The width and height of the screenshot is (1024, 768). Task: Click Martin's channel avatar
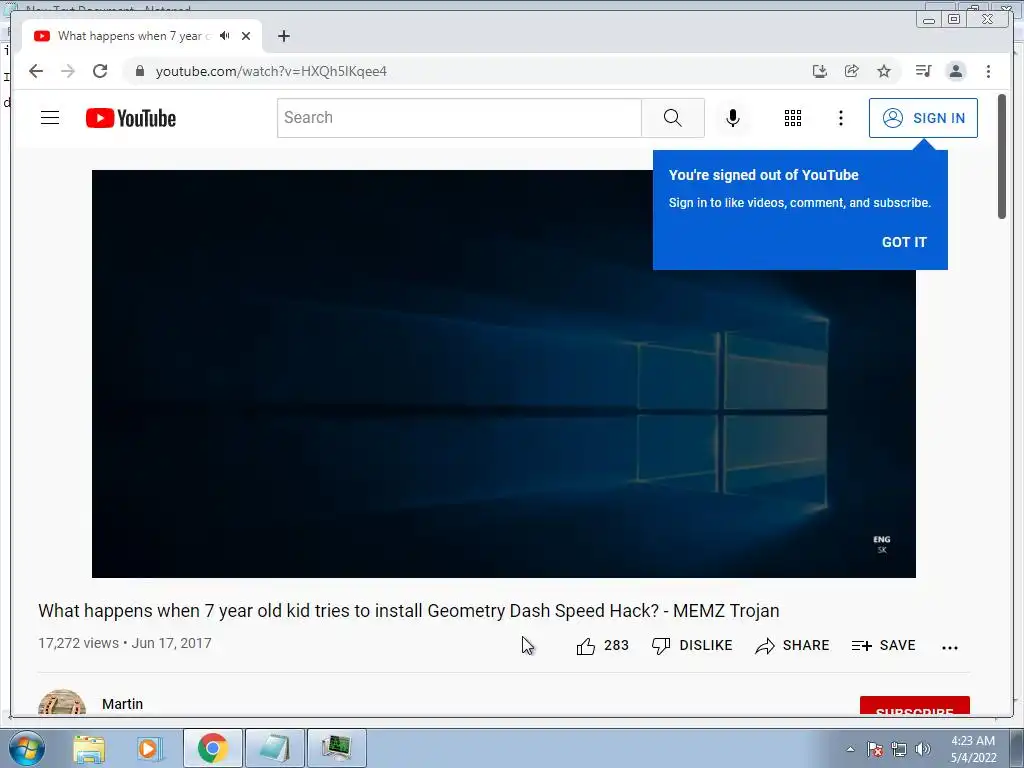tap(62, 702)
